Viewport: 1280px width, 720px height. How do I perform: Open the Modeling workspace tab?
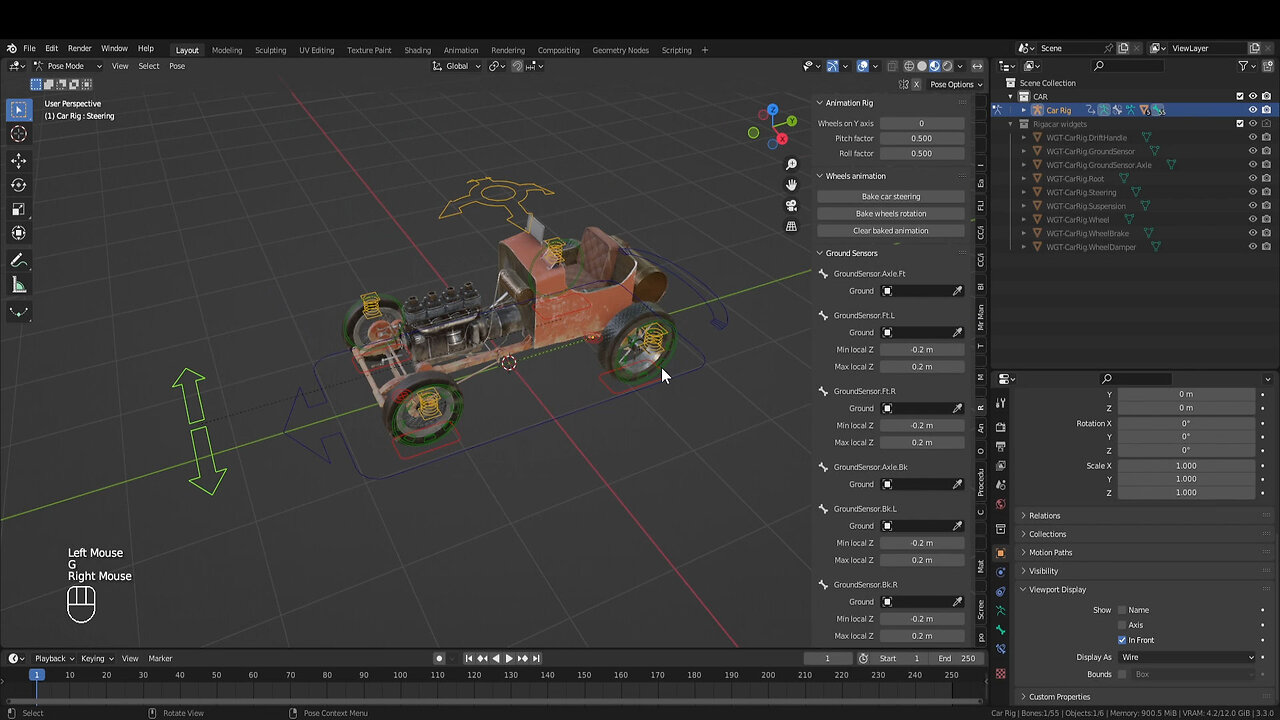click(227, 50)
